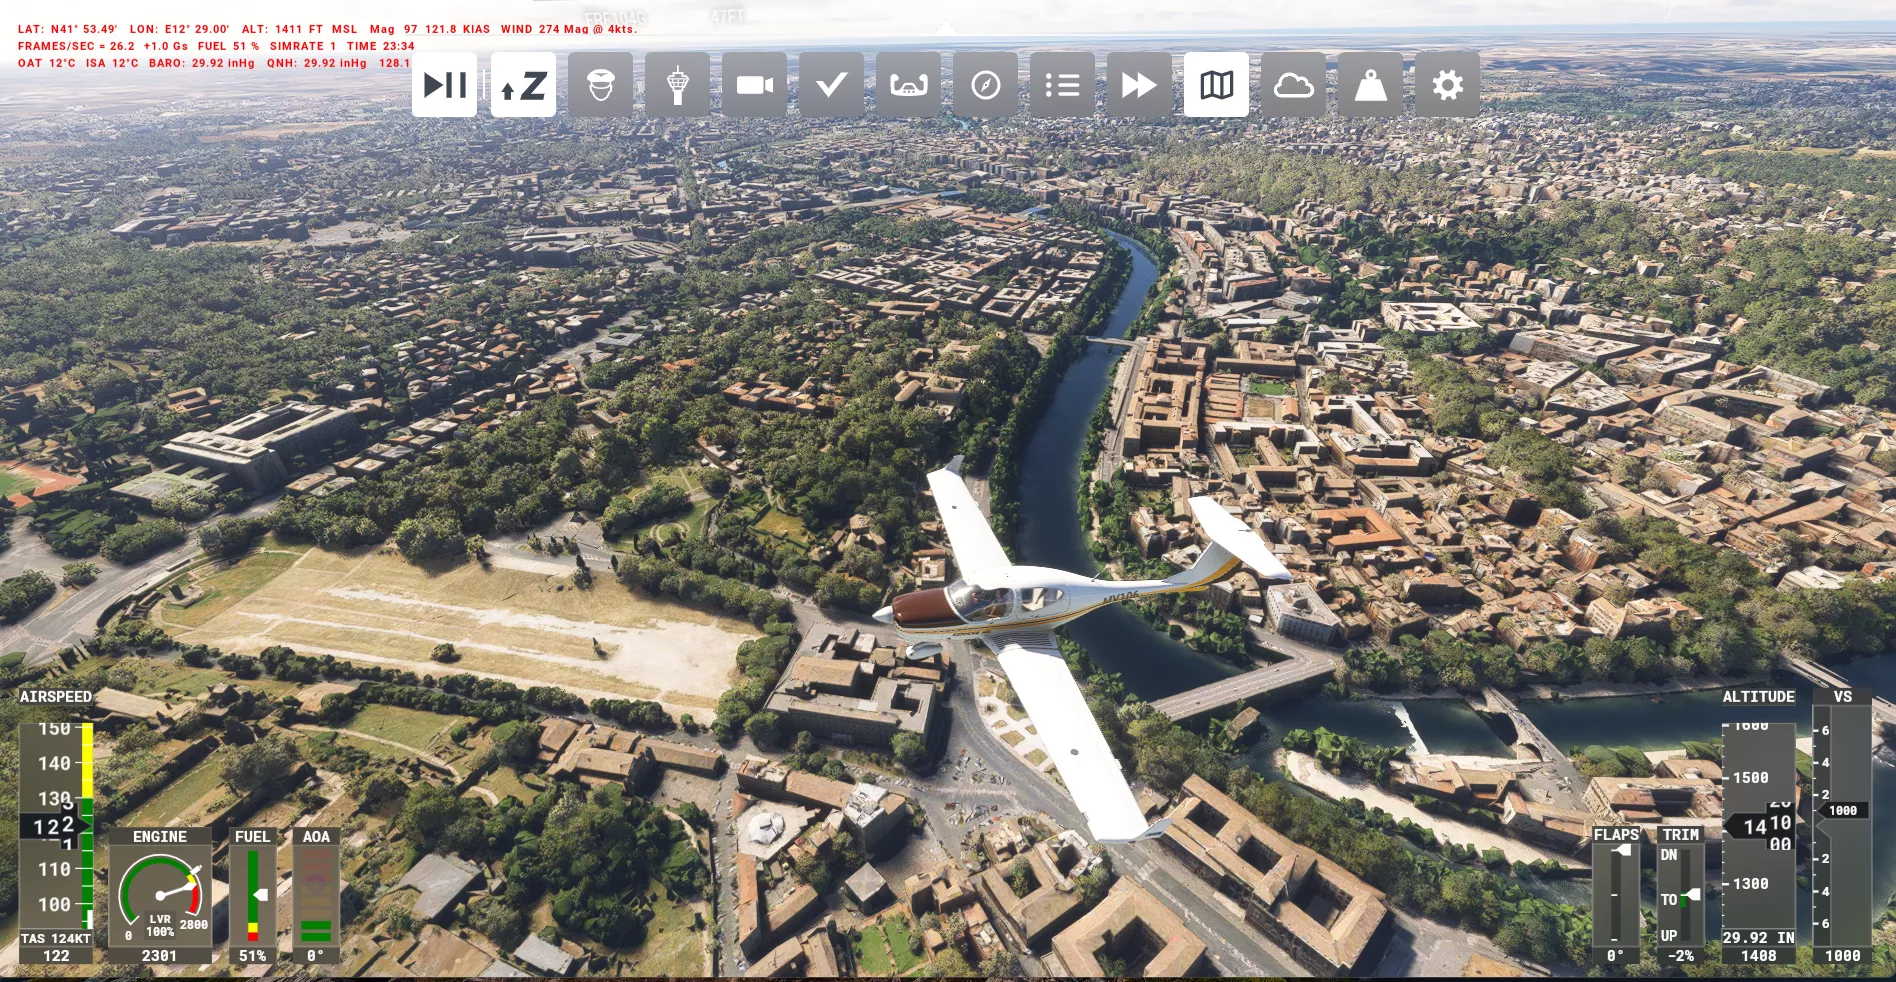Click the 'ALT: 1411 FT MSL' readout

click(299, 29)
